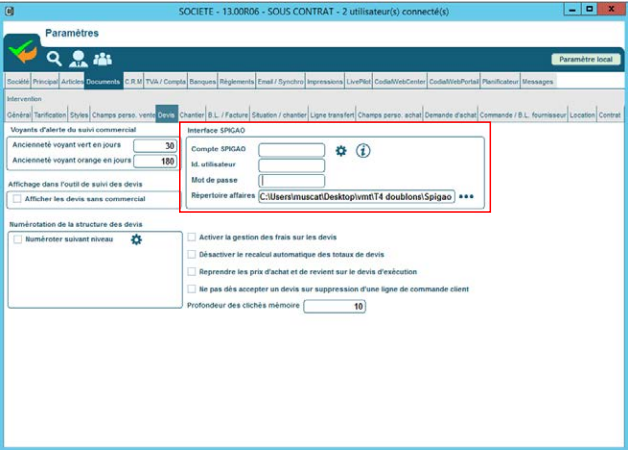This screenshot has width=628, height=450.
Task: Open Commande / B.L. fournisseur sub-tab
Action: (523, 115)
